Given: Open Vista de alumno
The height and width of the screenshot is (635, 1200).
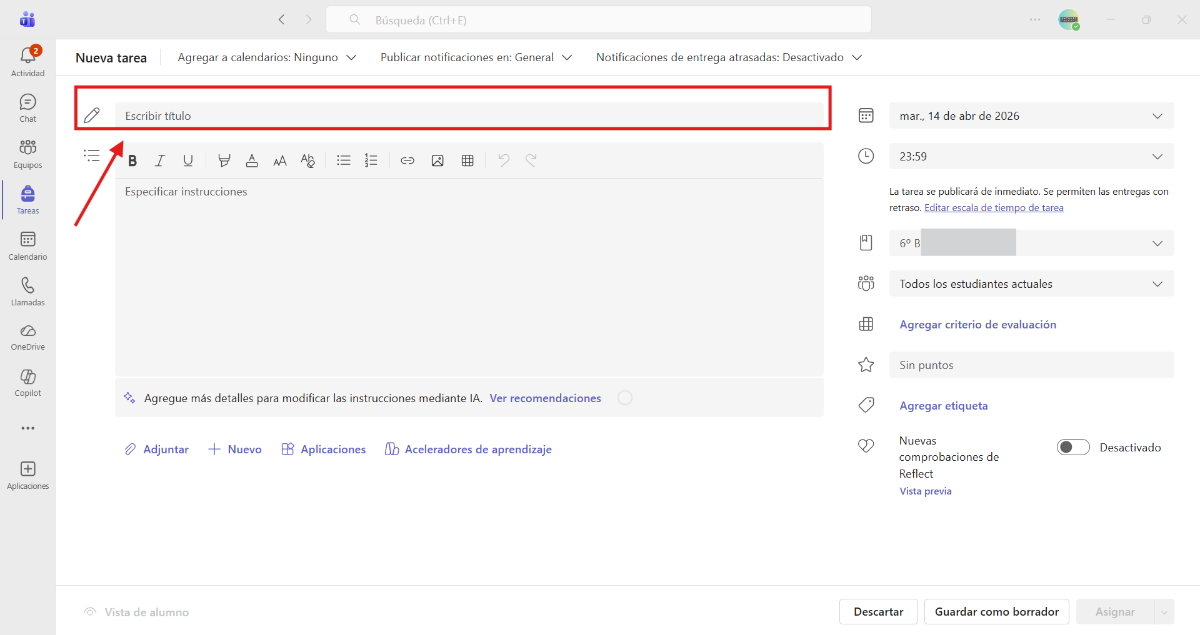Looking at the screenshot, I should pos(136,612).
